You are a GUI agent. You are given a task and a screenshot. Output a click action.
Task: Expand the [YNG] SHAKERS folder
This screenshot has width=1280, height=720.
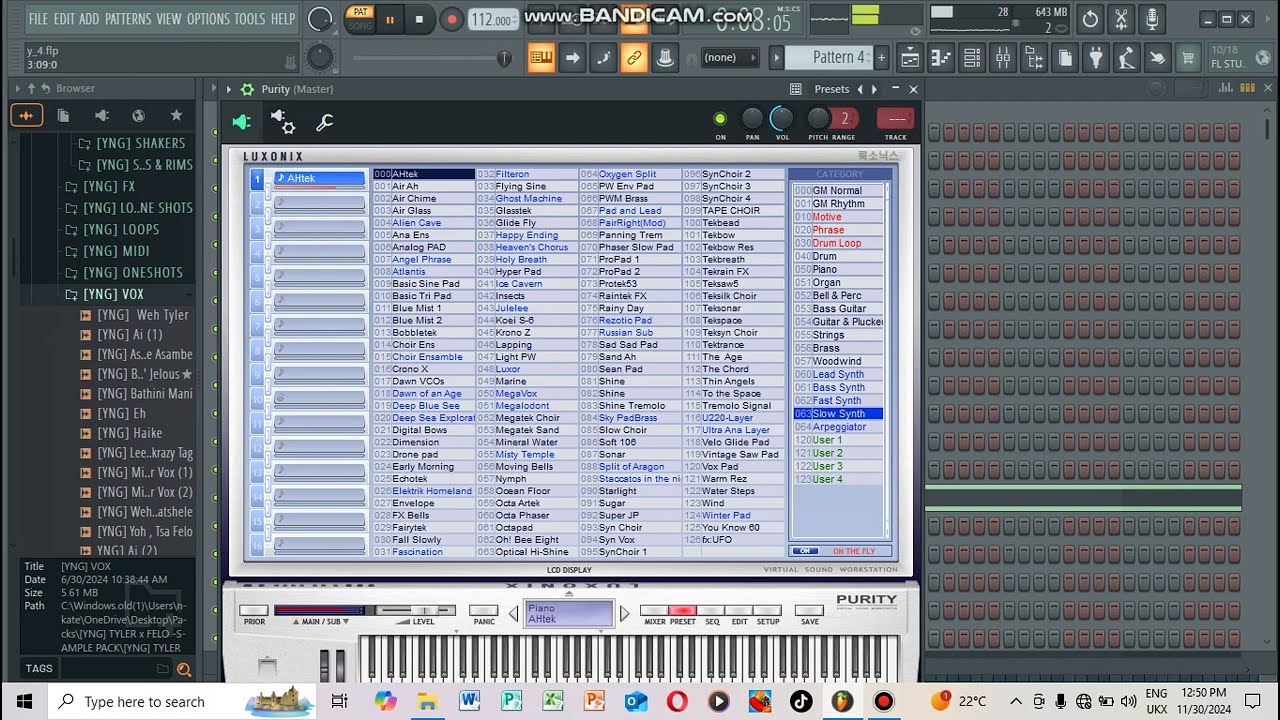132,143
